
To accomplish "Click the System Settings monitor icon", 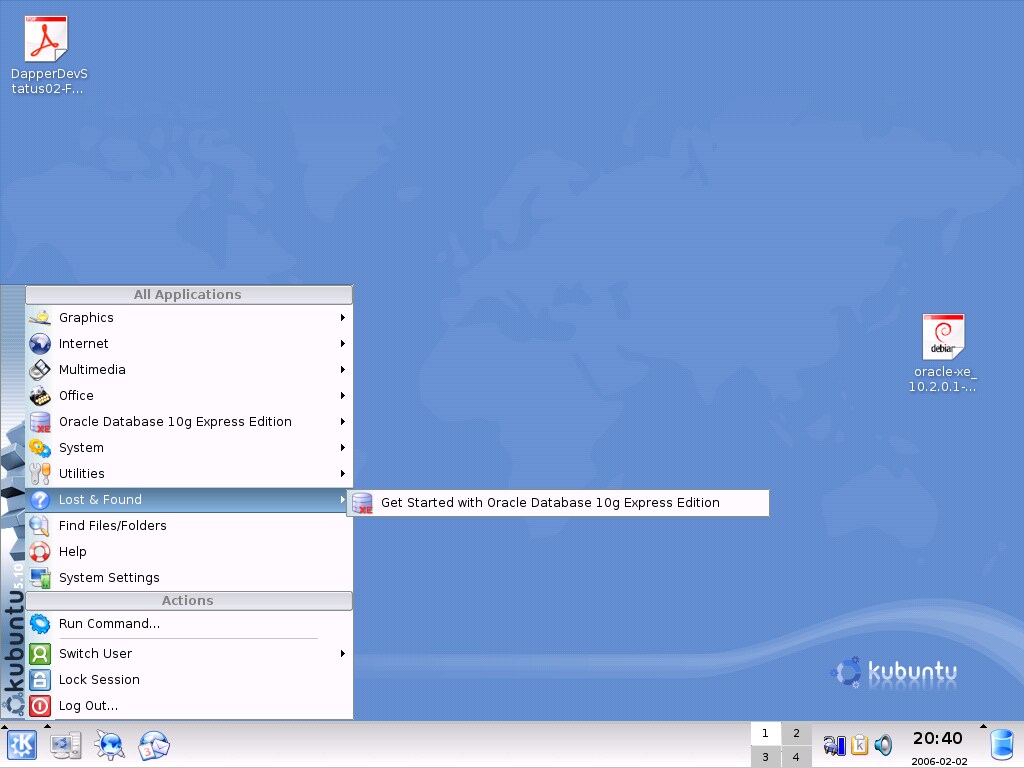I will 40,578.
